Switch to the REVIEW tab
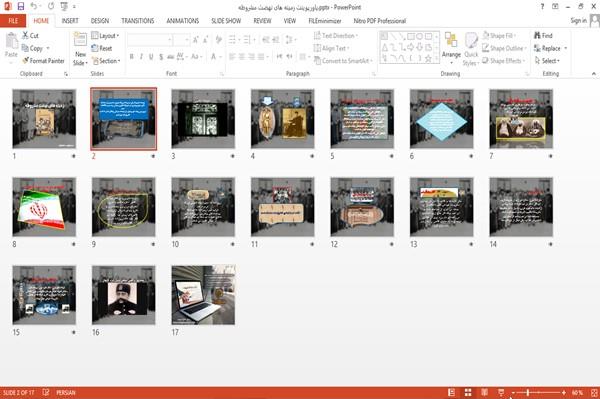 pyautogui.click(x=262, y=21)
